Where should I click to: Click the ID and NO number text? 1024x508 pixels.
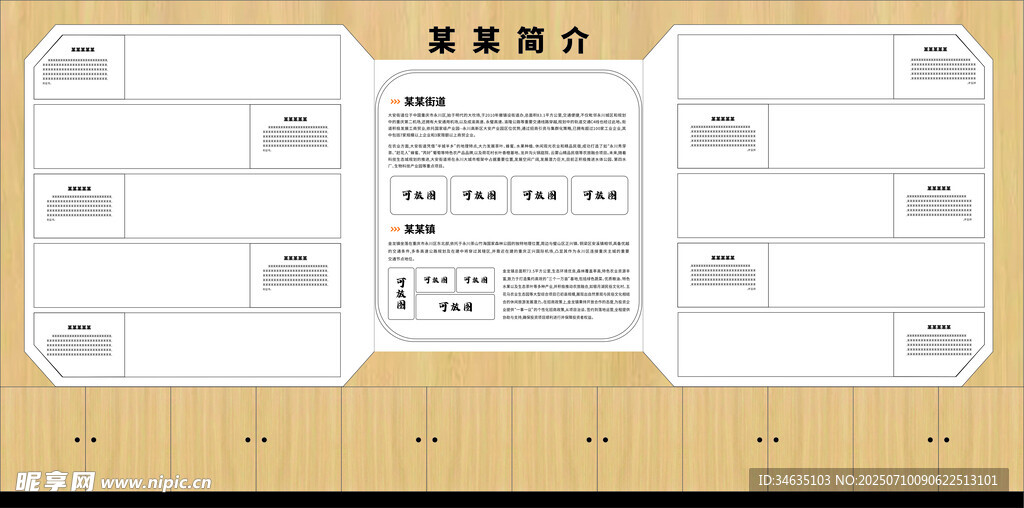(878, 480)
